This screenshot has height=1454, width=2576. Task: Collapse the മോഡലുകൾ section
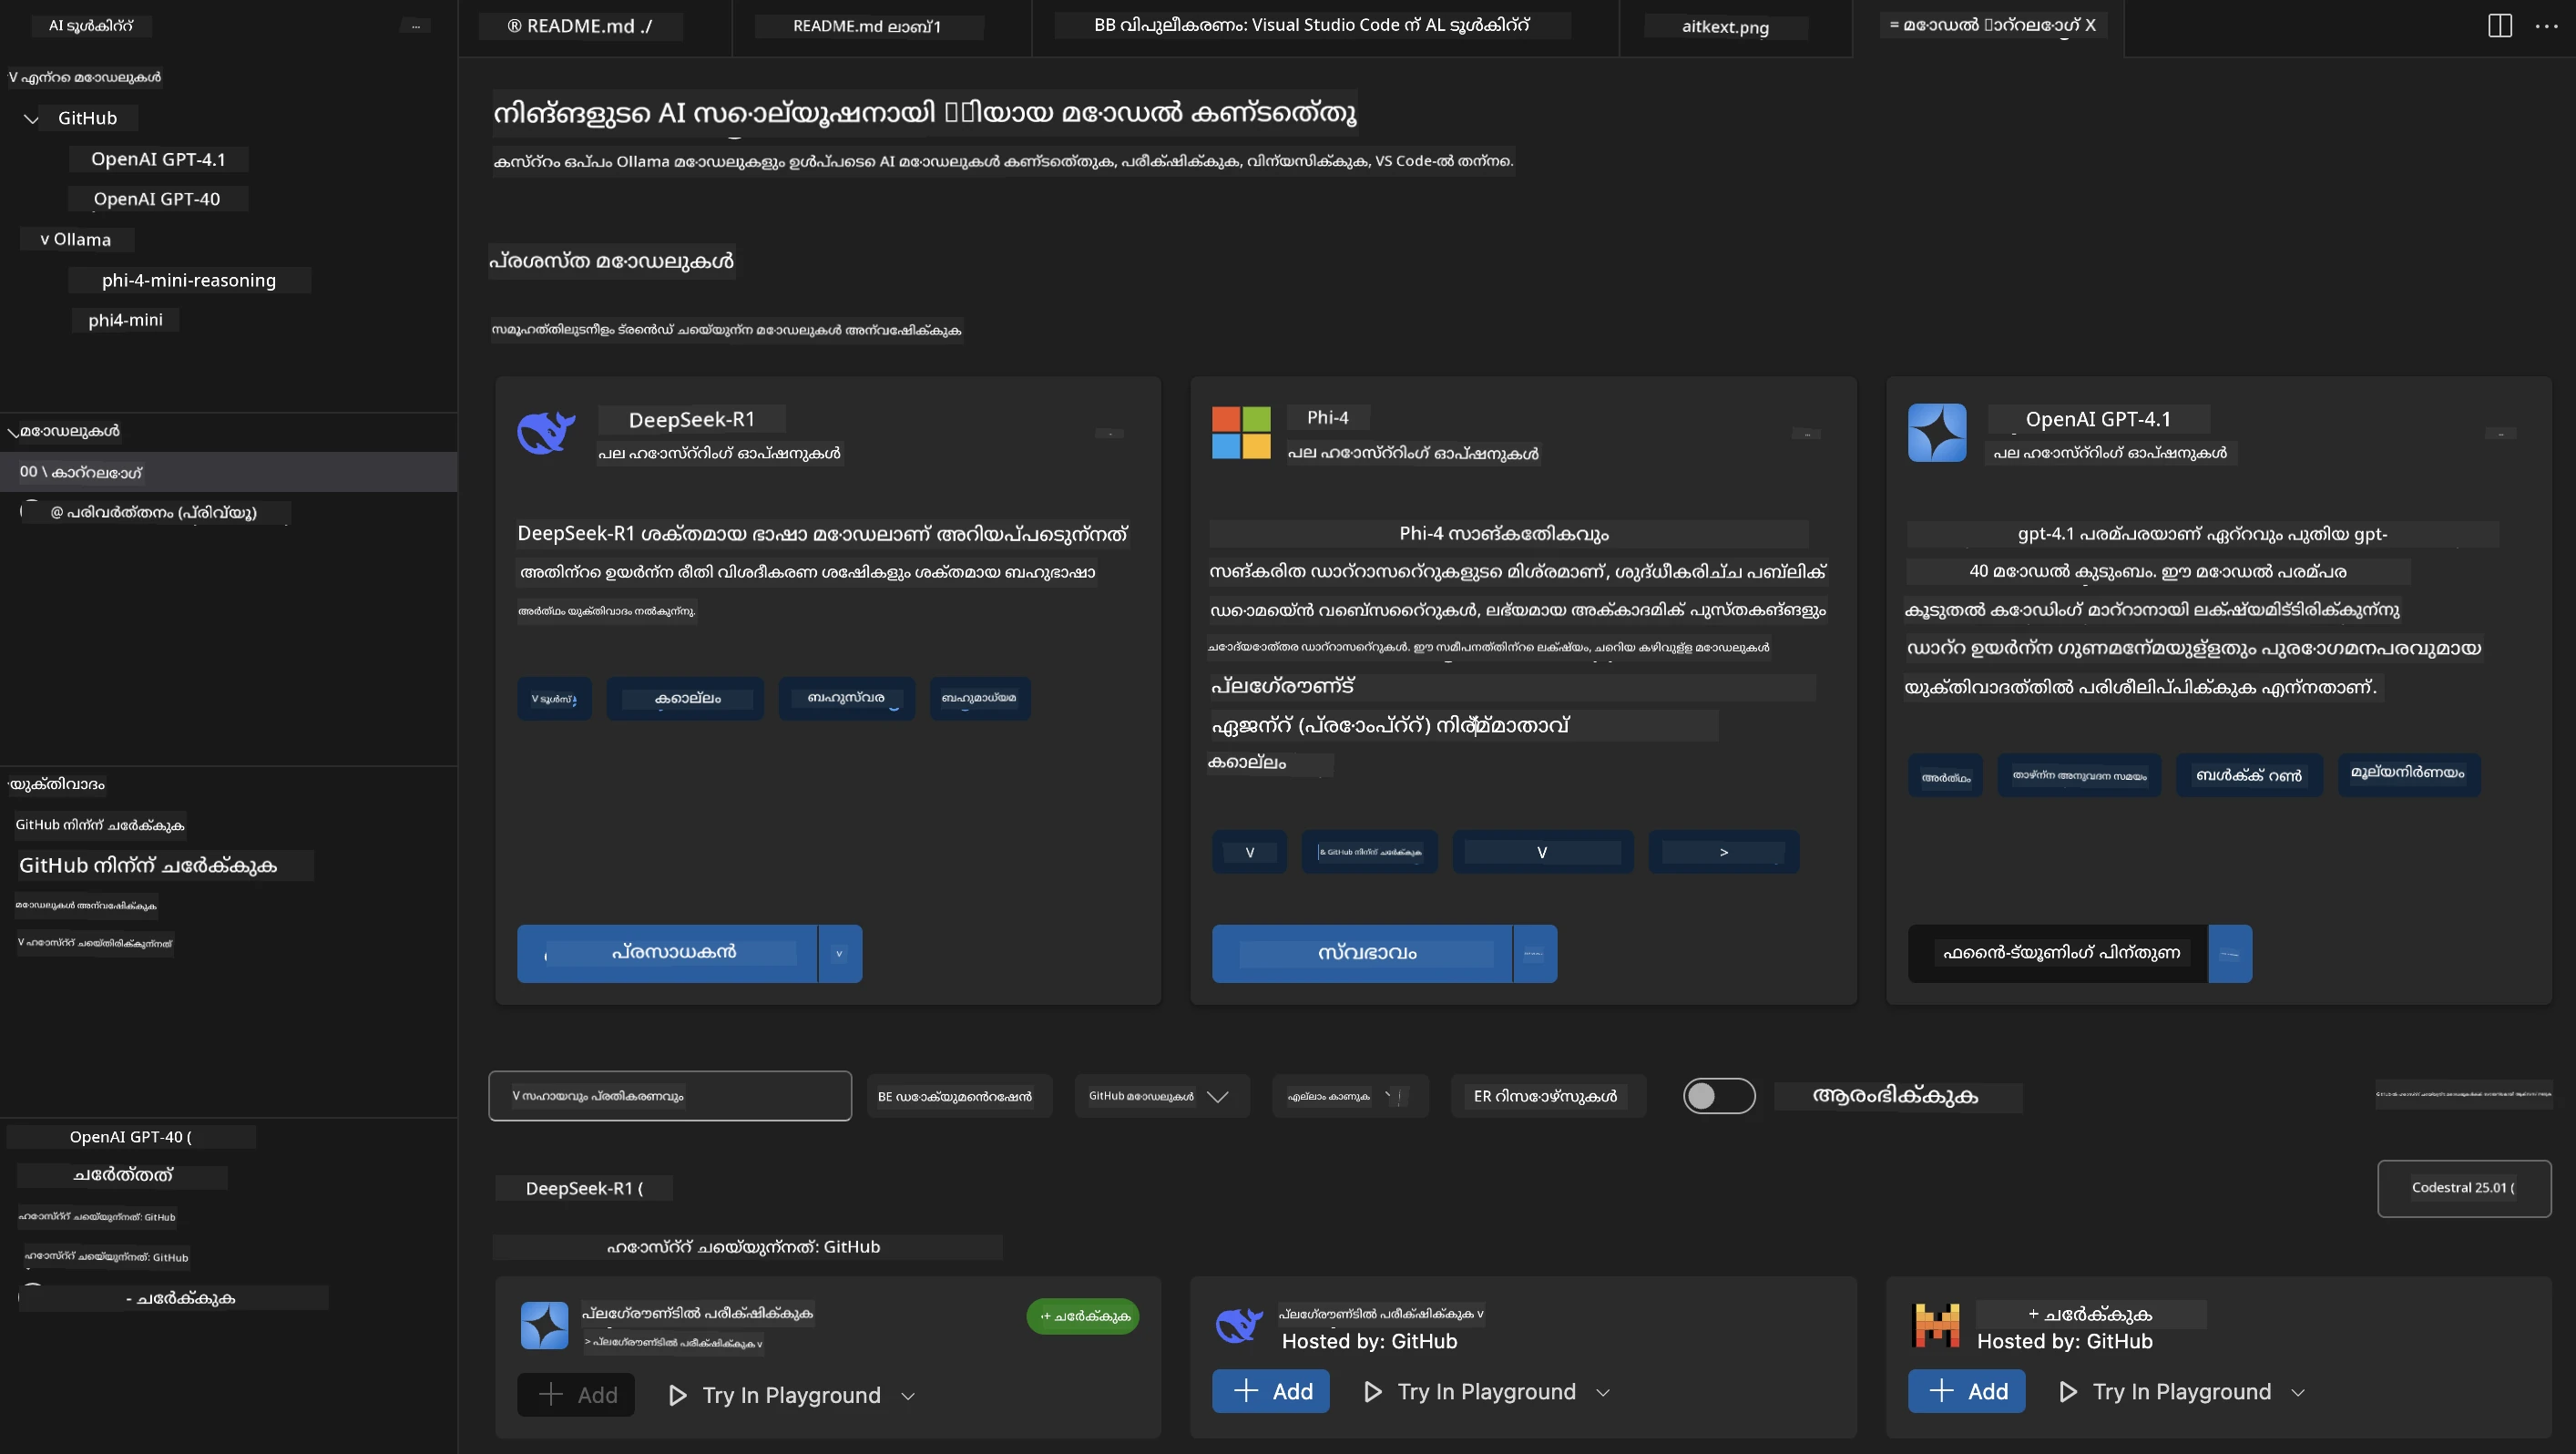click(x=13, y=432)
